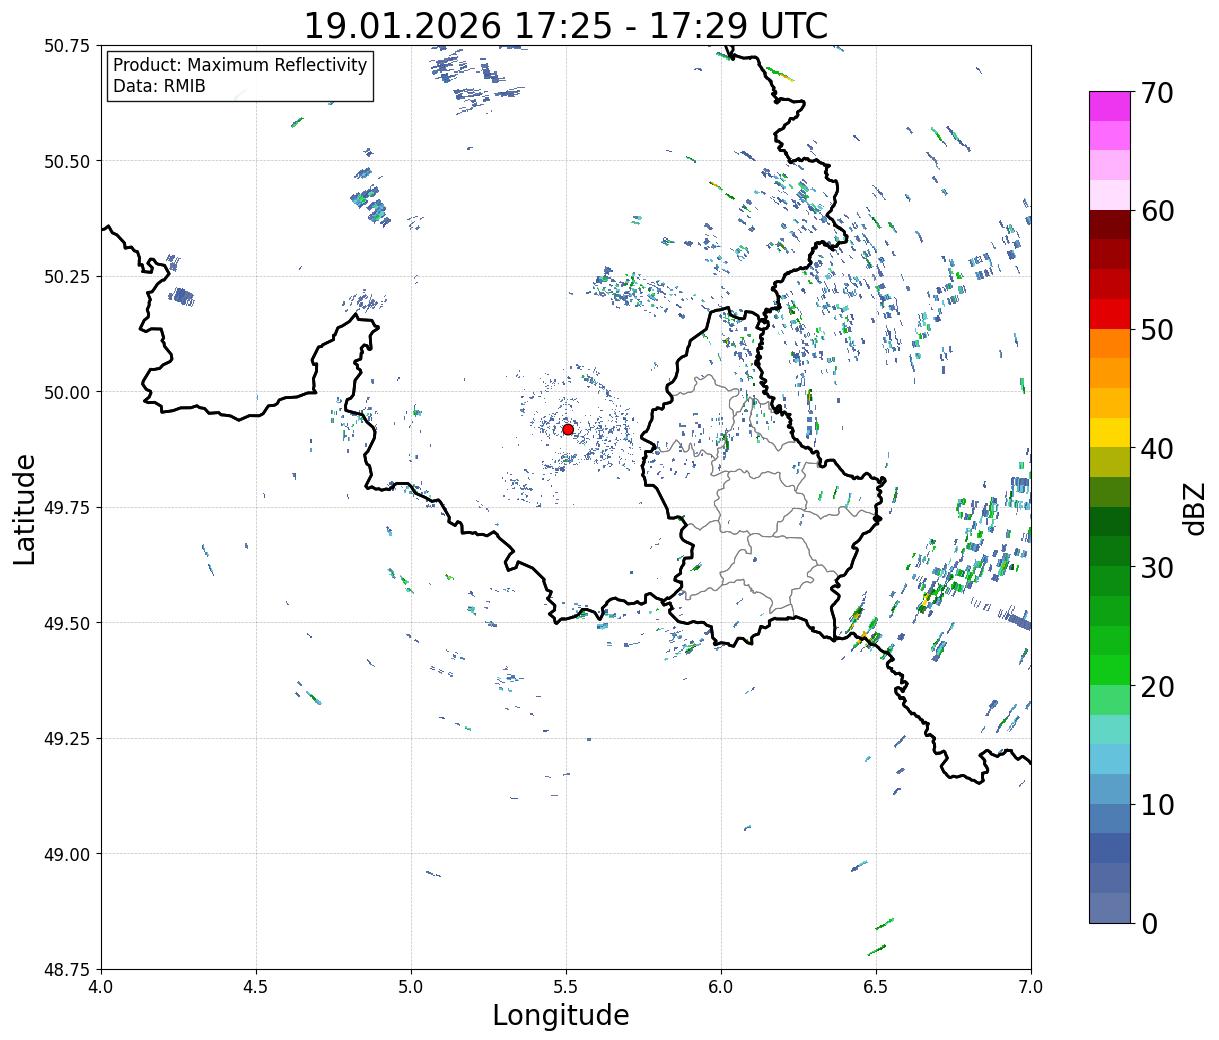This screenshot has height=1040, width=1219.
Task: Click the 50 tick on the colorbar
Action: coord(1156,329)
